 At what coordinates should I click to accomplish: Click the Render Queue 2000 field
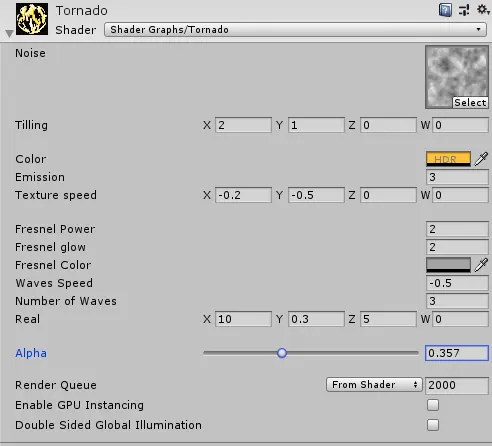457,385
